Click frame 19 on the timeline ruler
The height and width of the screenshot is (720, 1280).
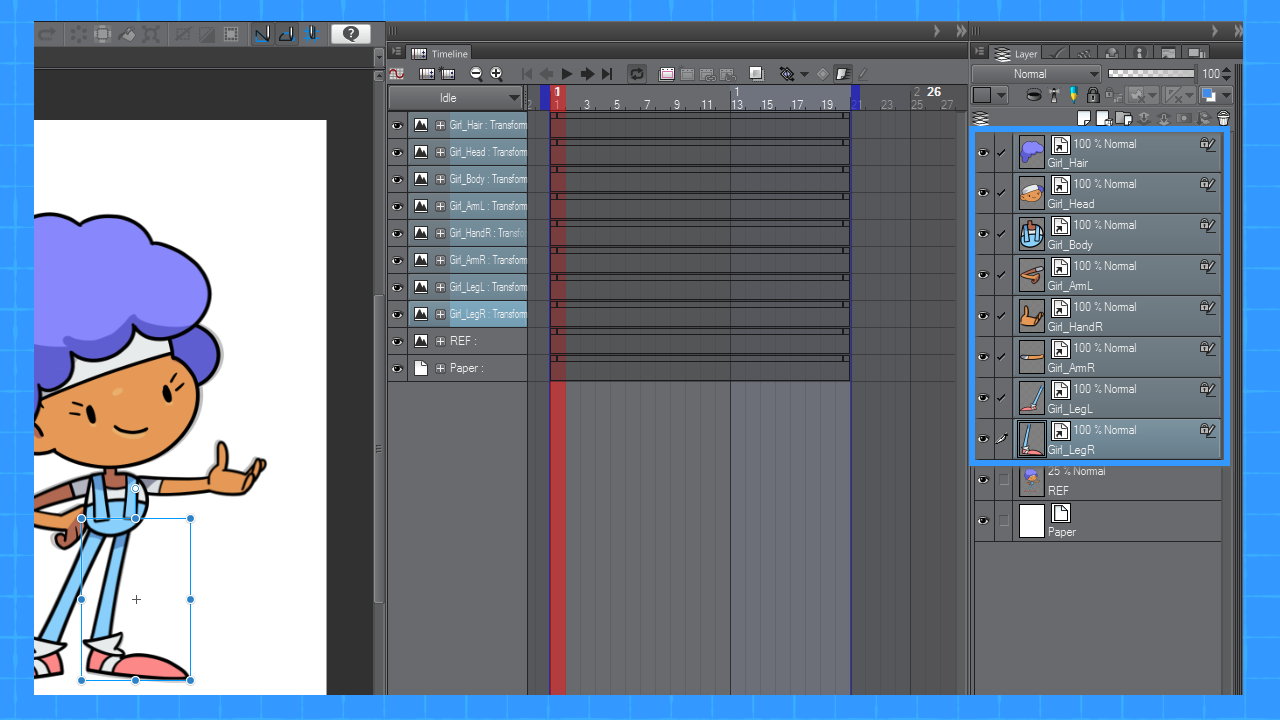827,104
